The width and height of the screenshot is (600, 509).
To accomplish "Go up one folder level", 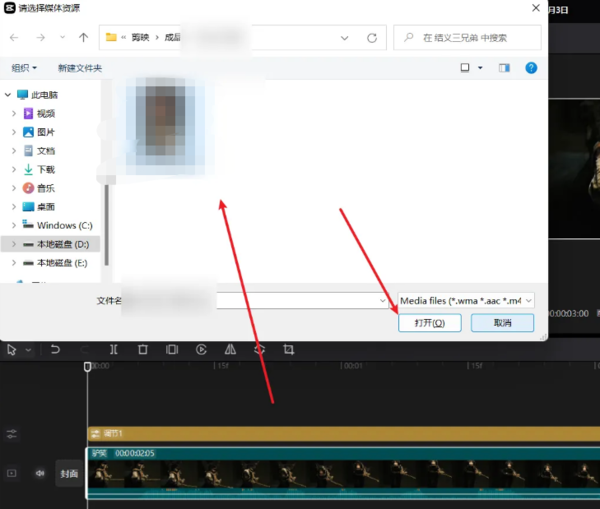I will pyautogui.click(x=83, y=38).
